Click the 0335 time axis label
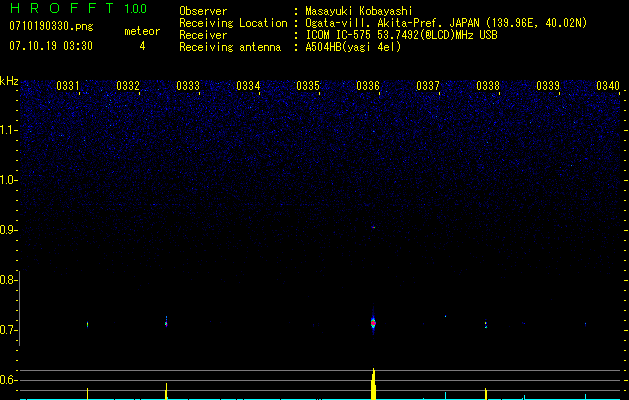 (308, 86)
